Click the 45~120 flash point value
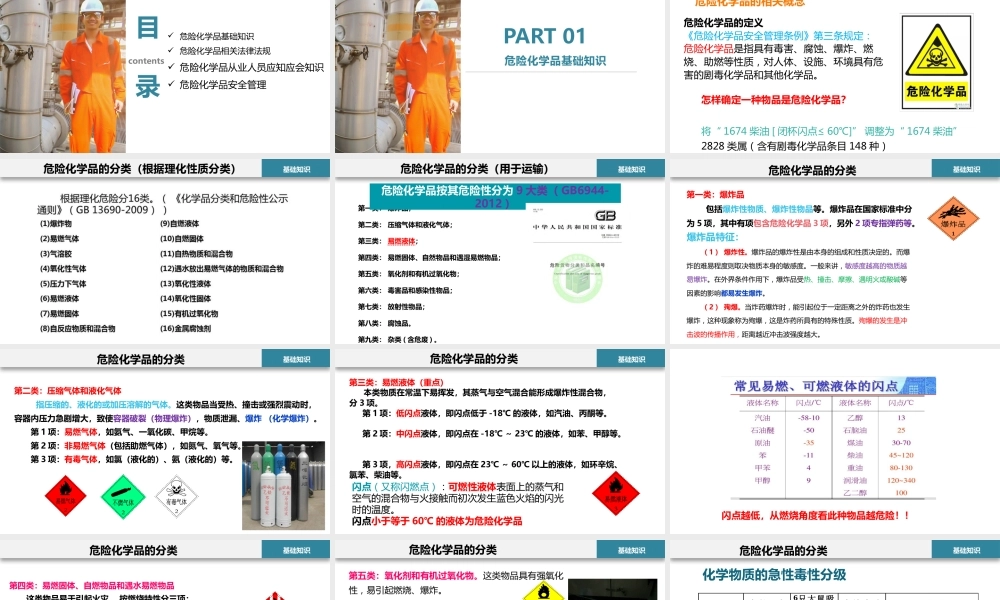1000x600 pixels. click(901, 455)
